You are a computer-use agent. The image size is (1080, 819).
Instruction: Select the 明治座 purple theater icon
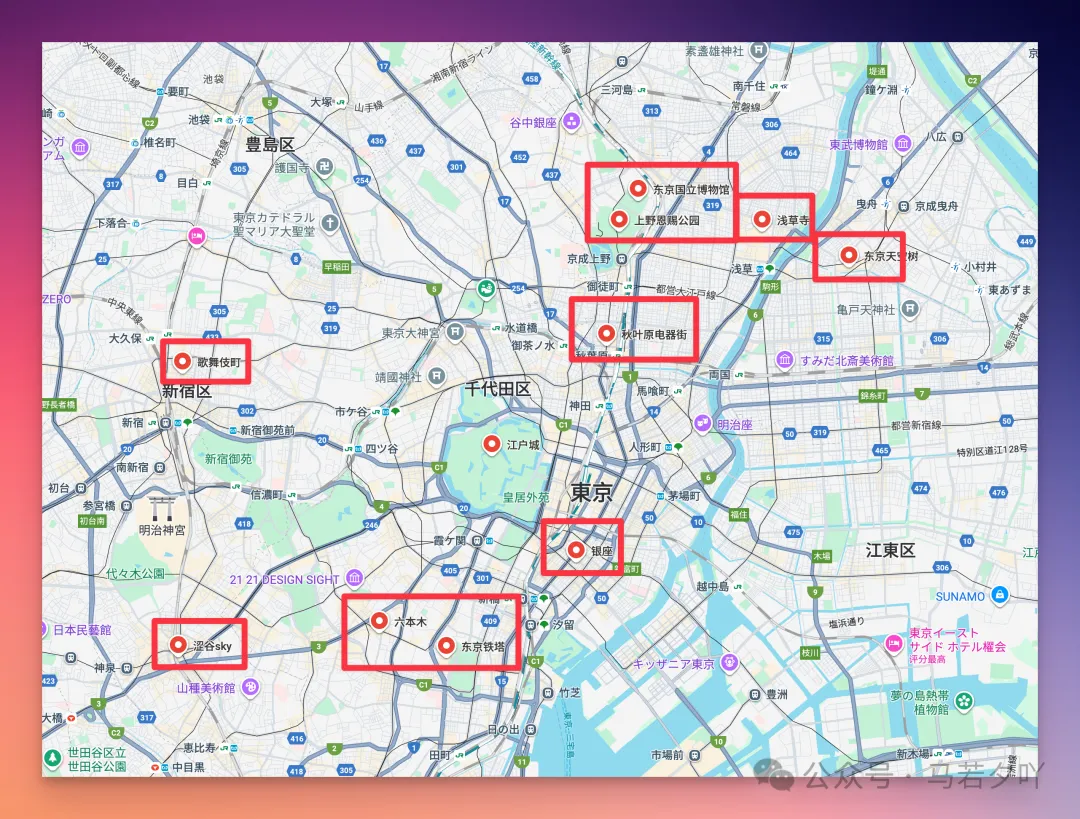click(704, 423)
